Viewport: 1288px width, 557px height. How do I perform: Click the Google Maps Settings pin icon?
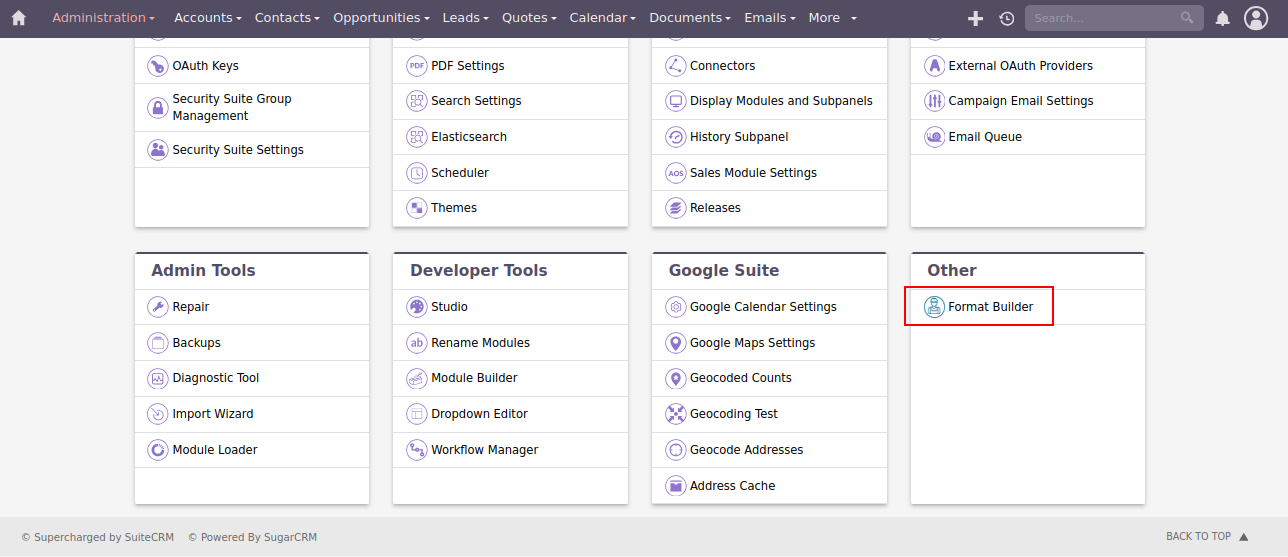675,343
